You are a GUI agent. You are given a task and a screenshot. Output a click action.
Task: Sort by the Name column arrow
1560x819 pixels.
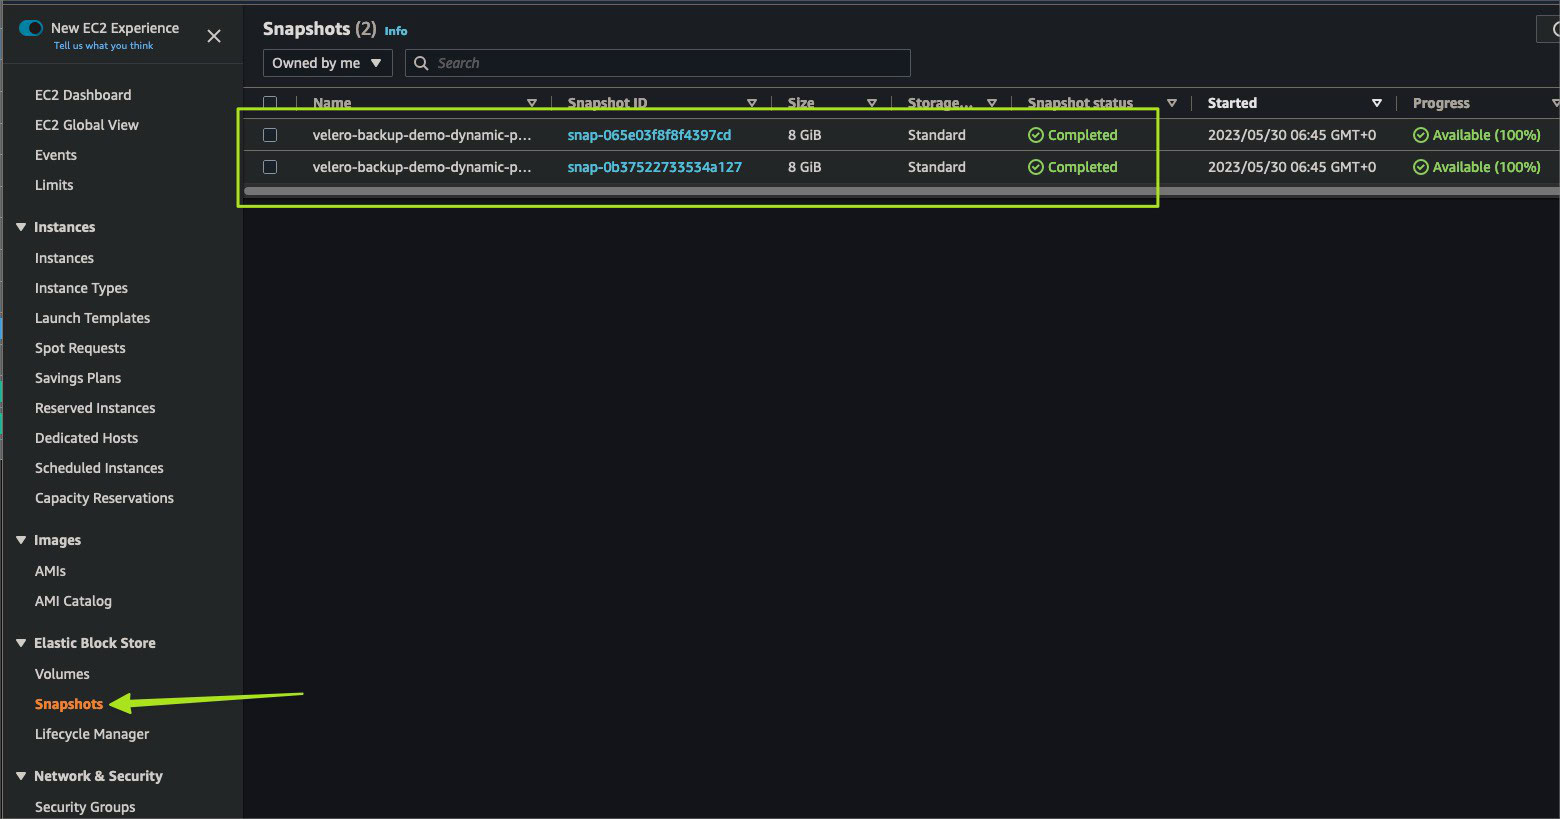532,103
